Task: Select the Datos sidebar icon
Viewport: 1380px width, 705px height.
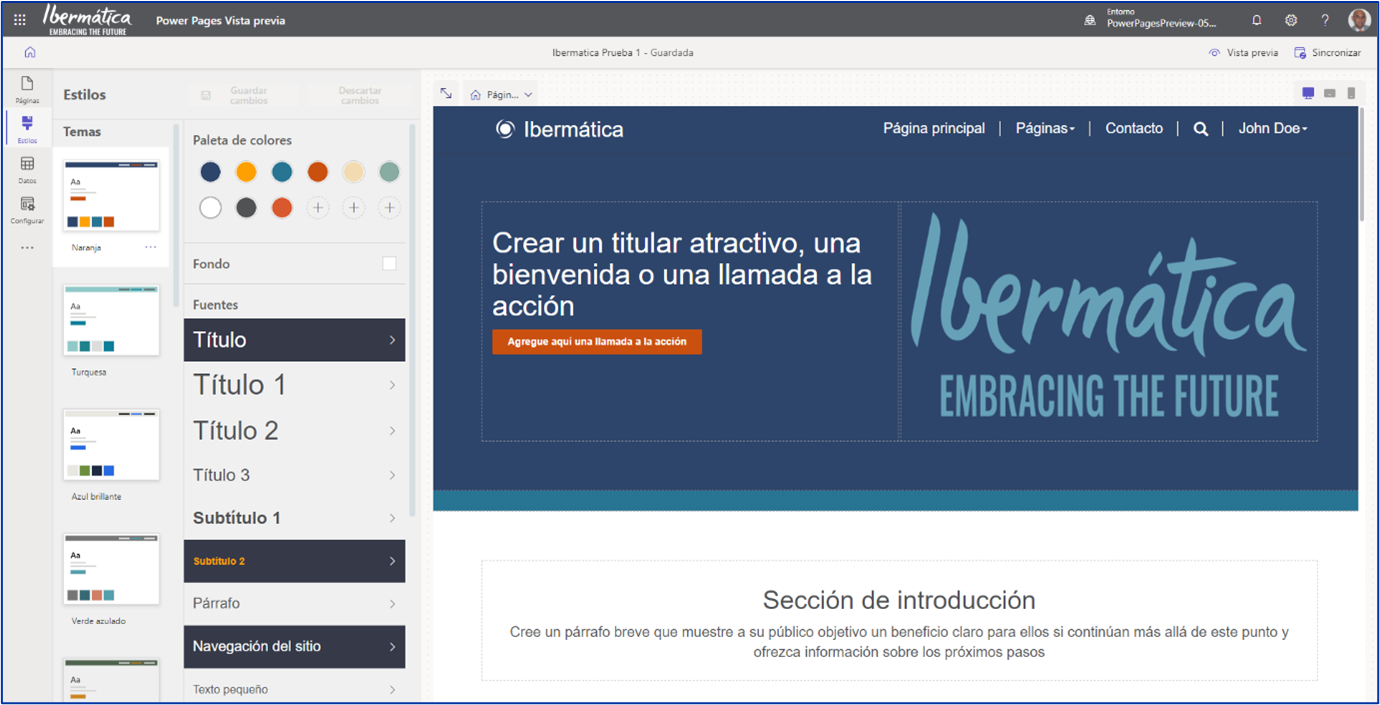Action: coord(27,170)
